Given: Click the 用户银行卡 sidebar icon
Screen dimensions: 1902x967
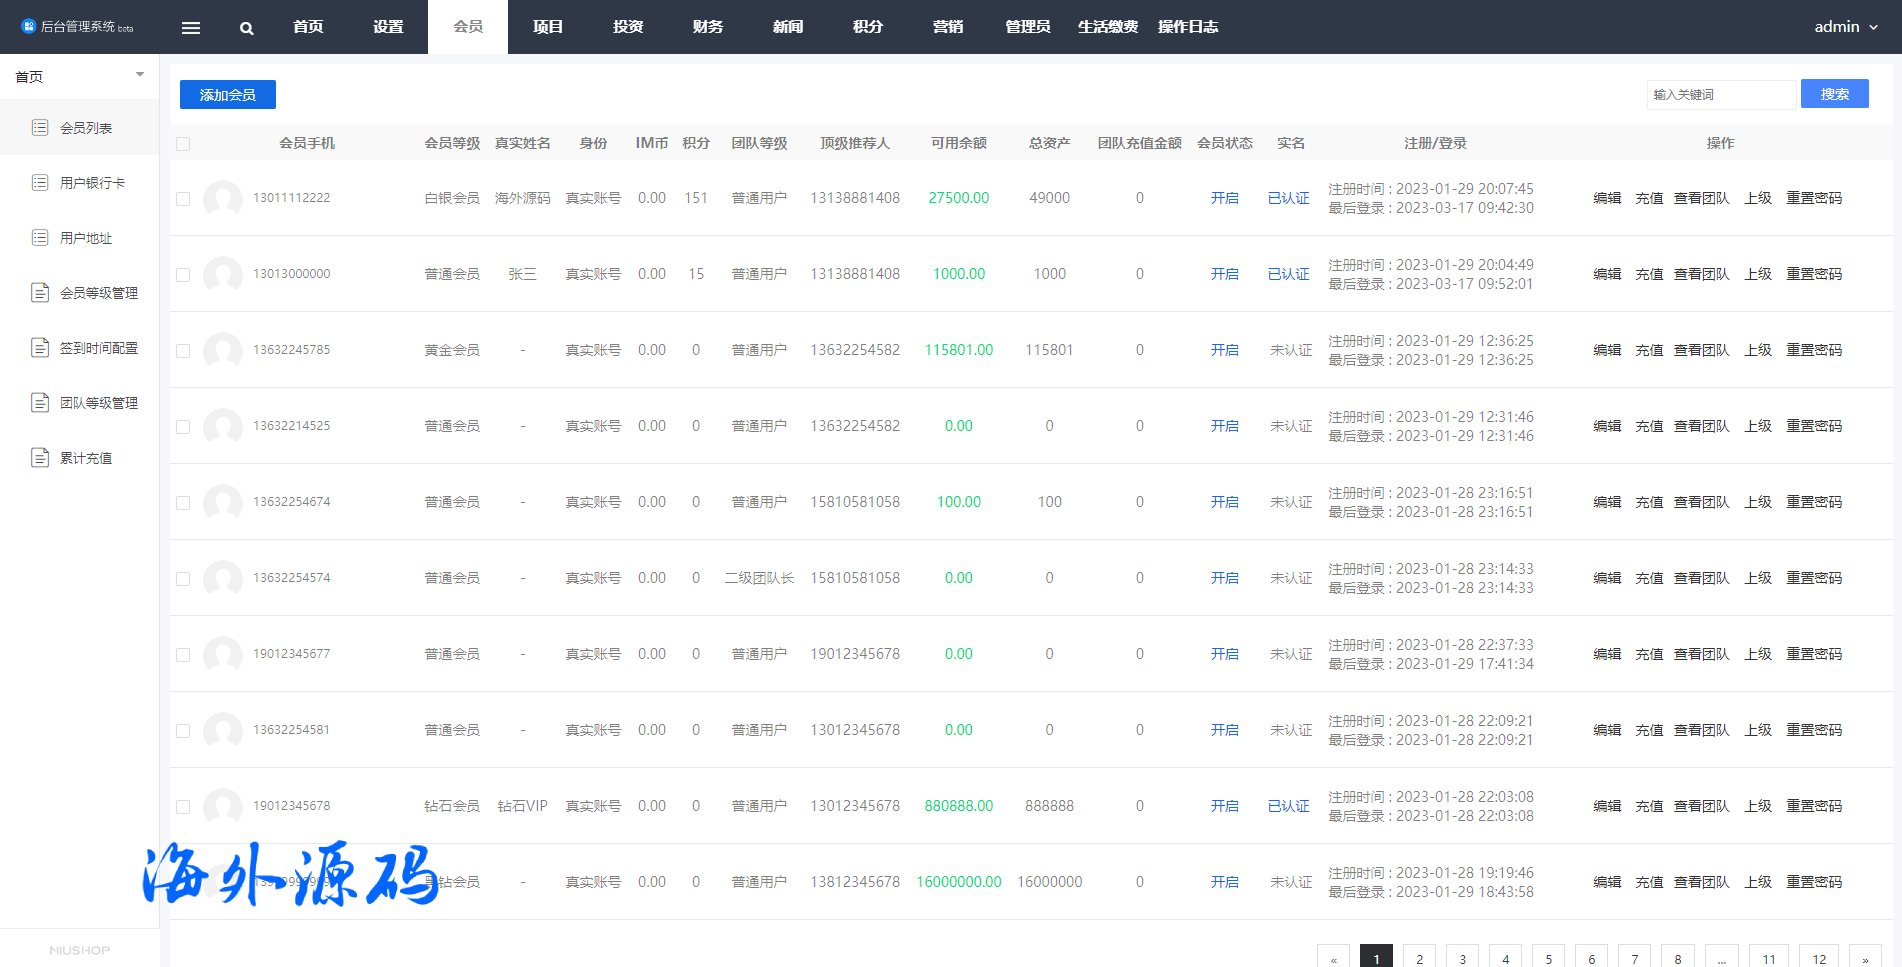Looking at the screenshot, I should 40,182.
